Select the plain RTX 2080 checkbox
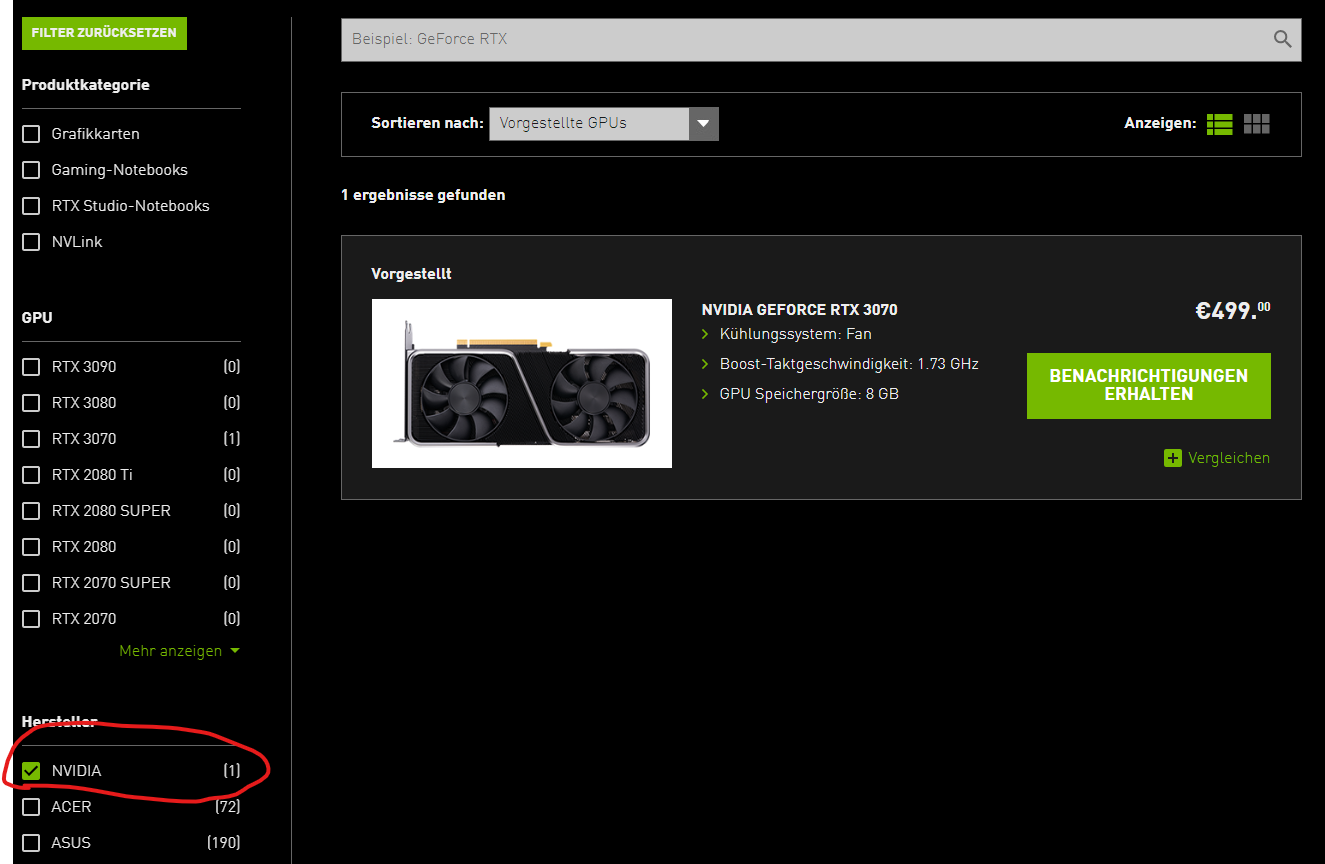Image resolution: width=1325 pixels, height=864 pixels. 31,547
